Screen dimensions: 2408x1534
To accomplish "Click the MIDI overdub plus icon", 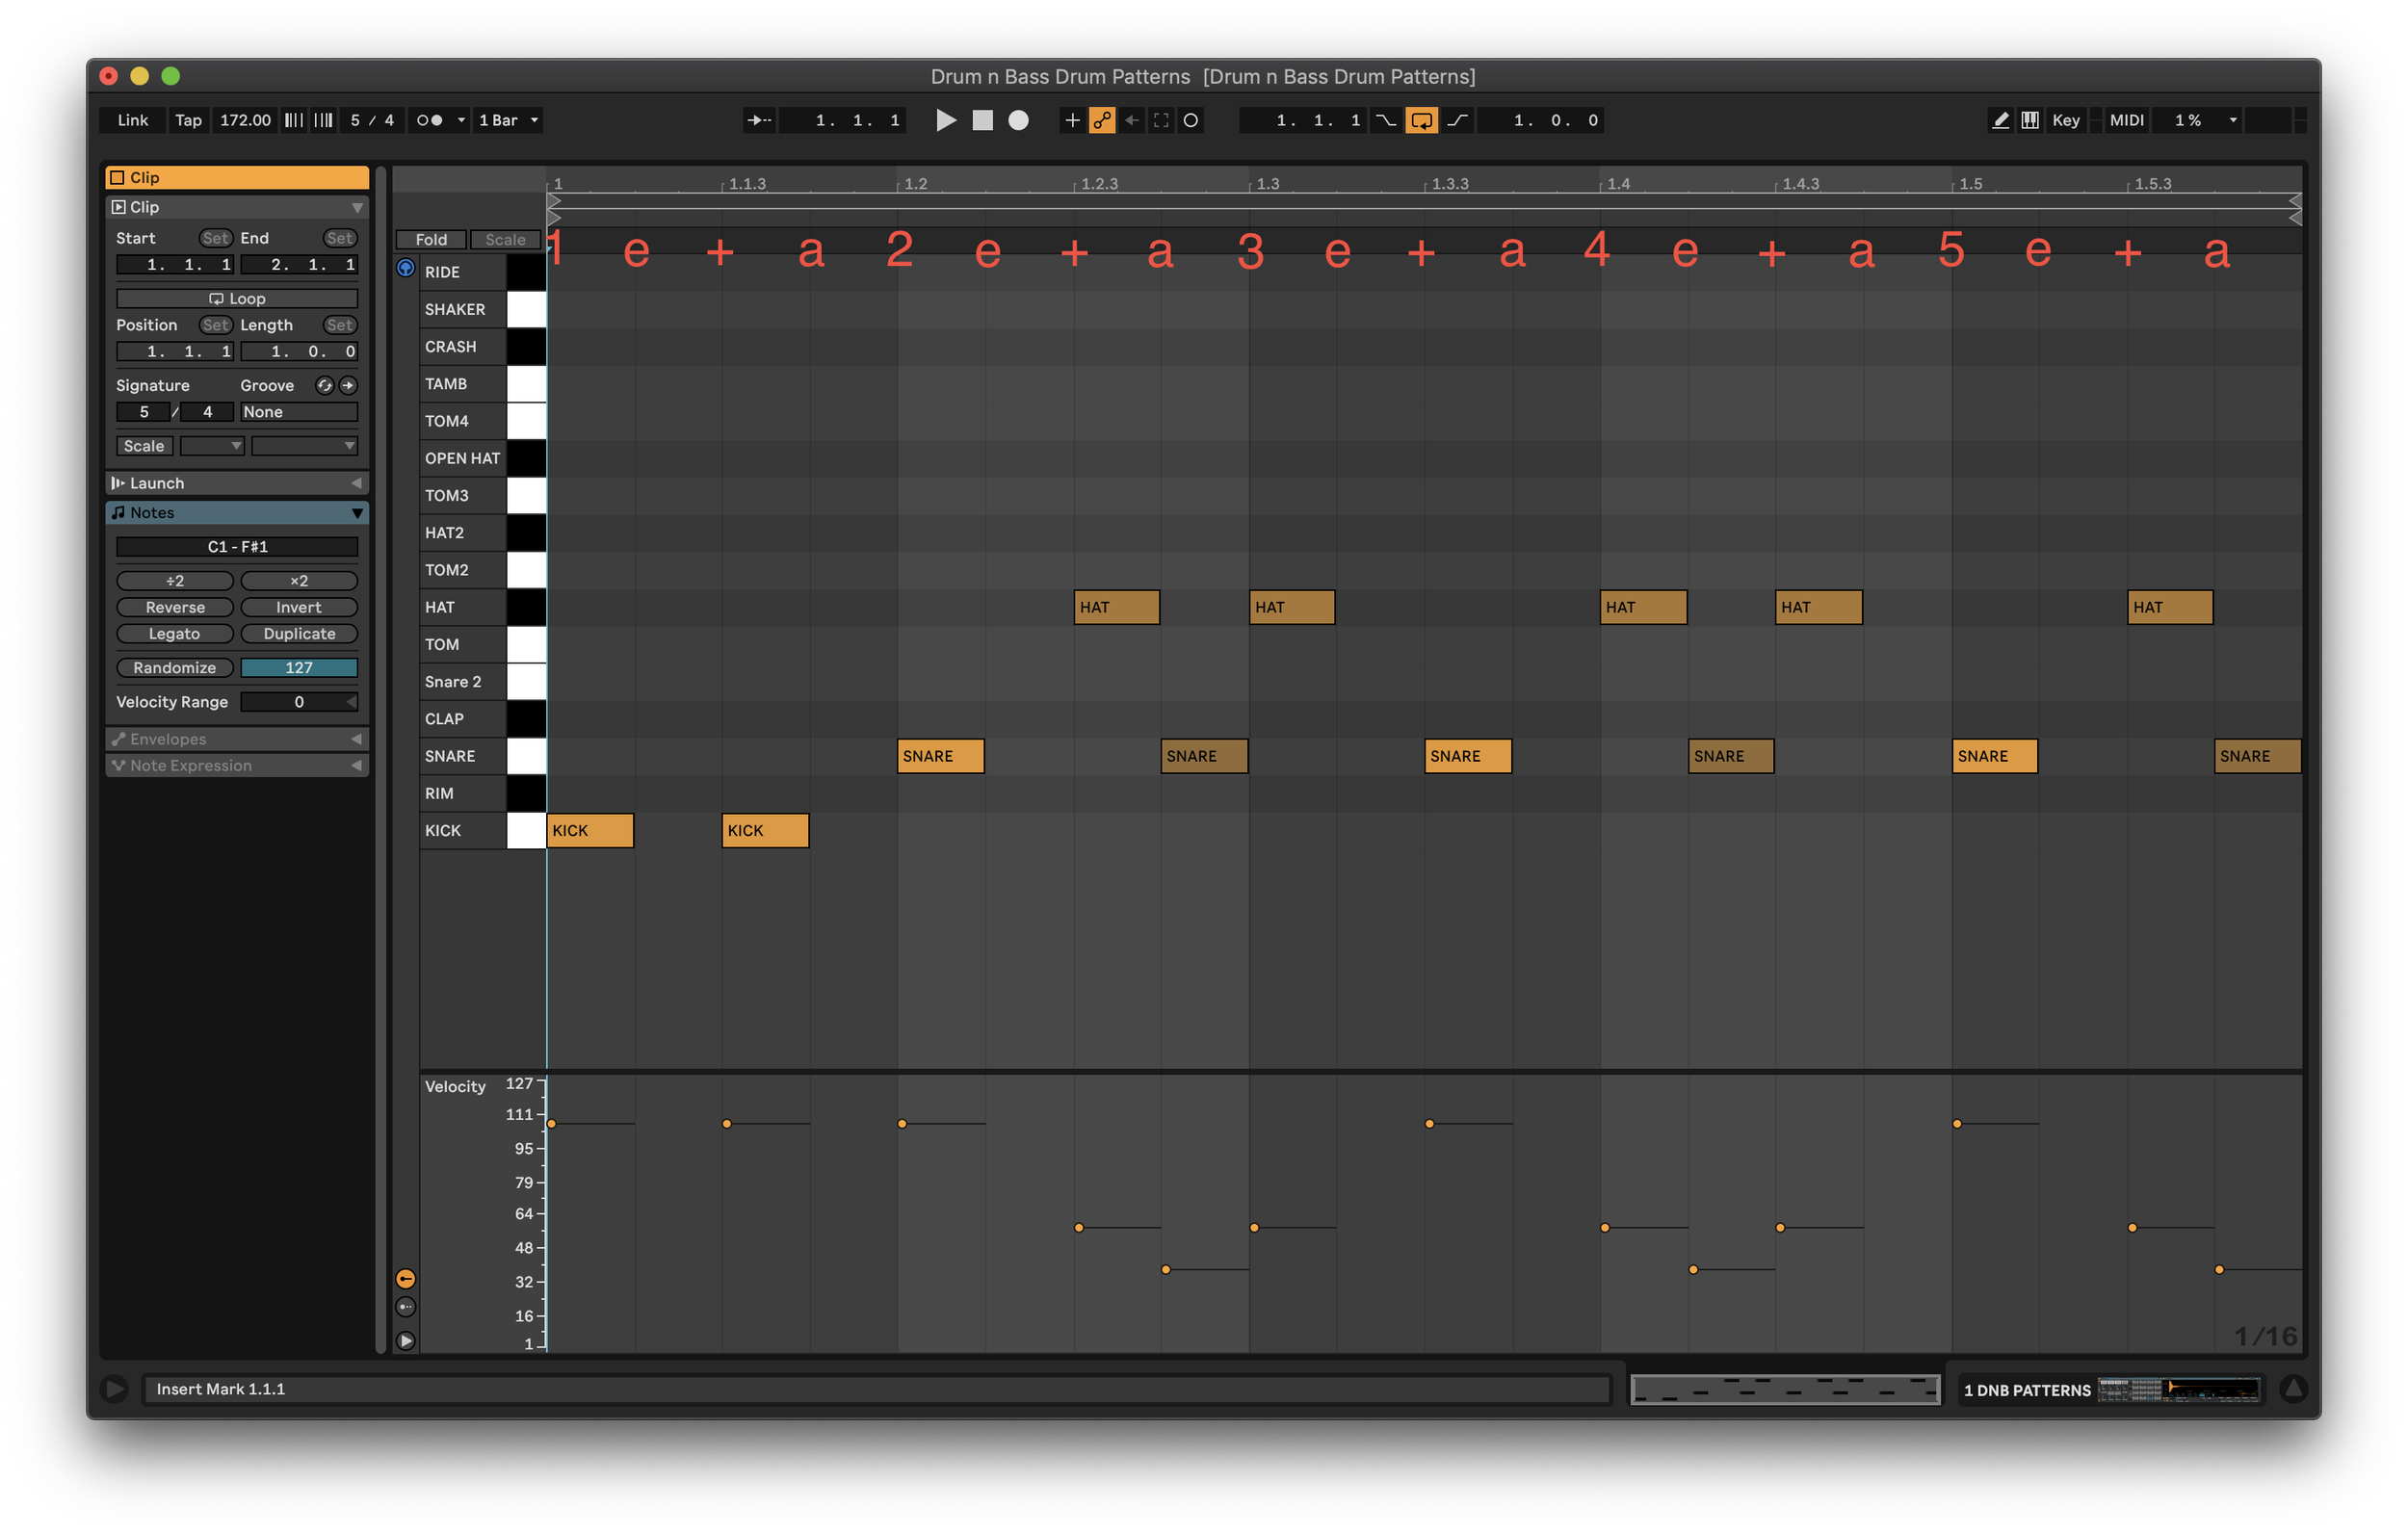I will [1072, 120].
